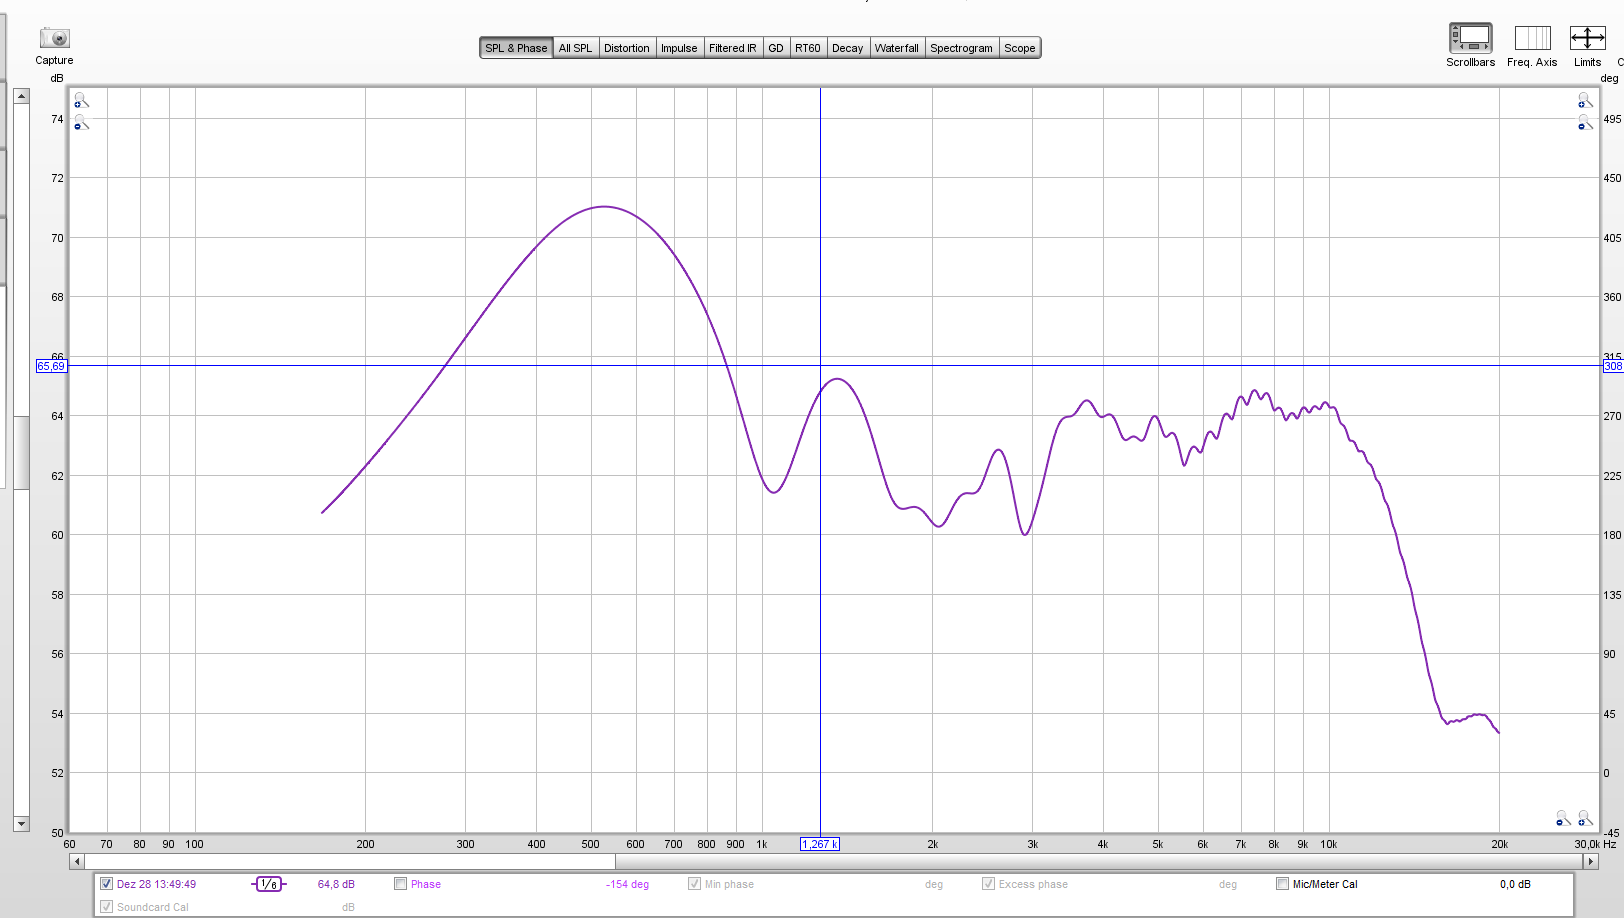Click the Capture camera icon
This screenshot has width=1624, height=918.
54,39
